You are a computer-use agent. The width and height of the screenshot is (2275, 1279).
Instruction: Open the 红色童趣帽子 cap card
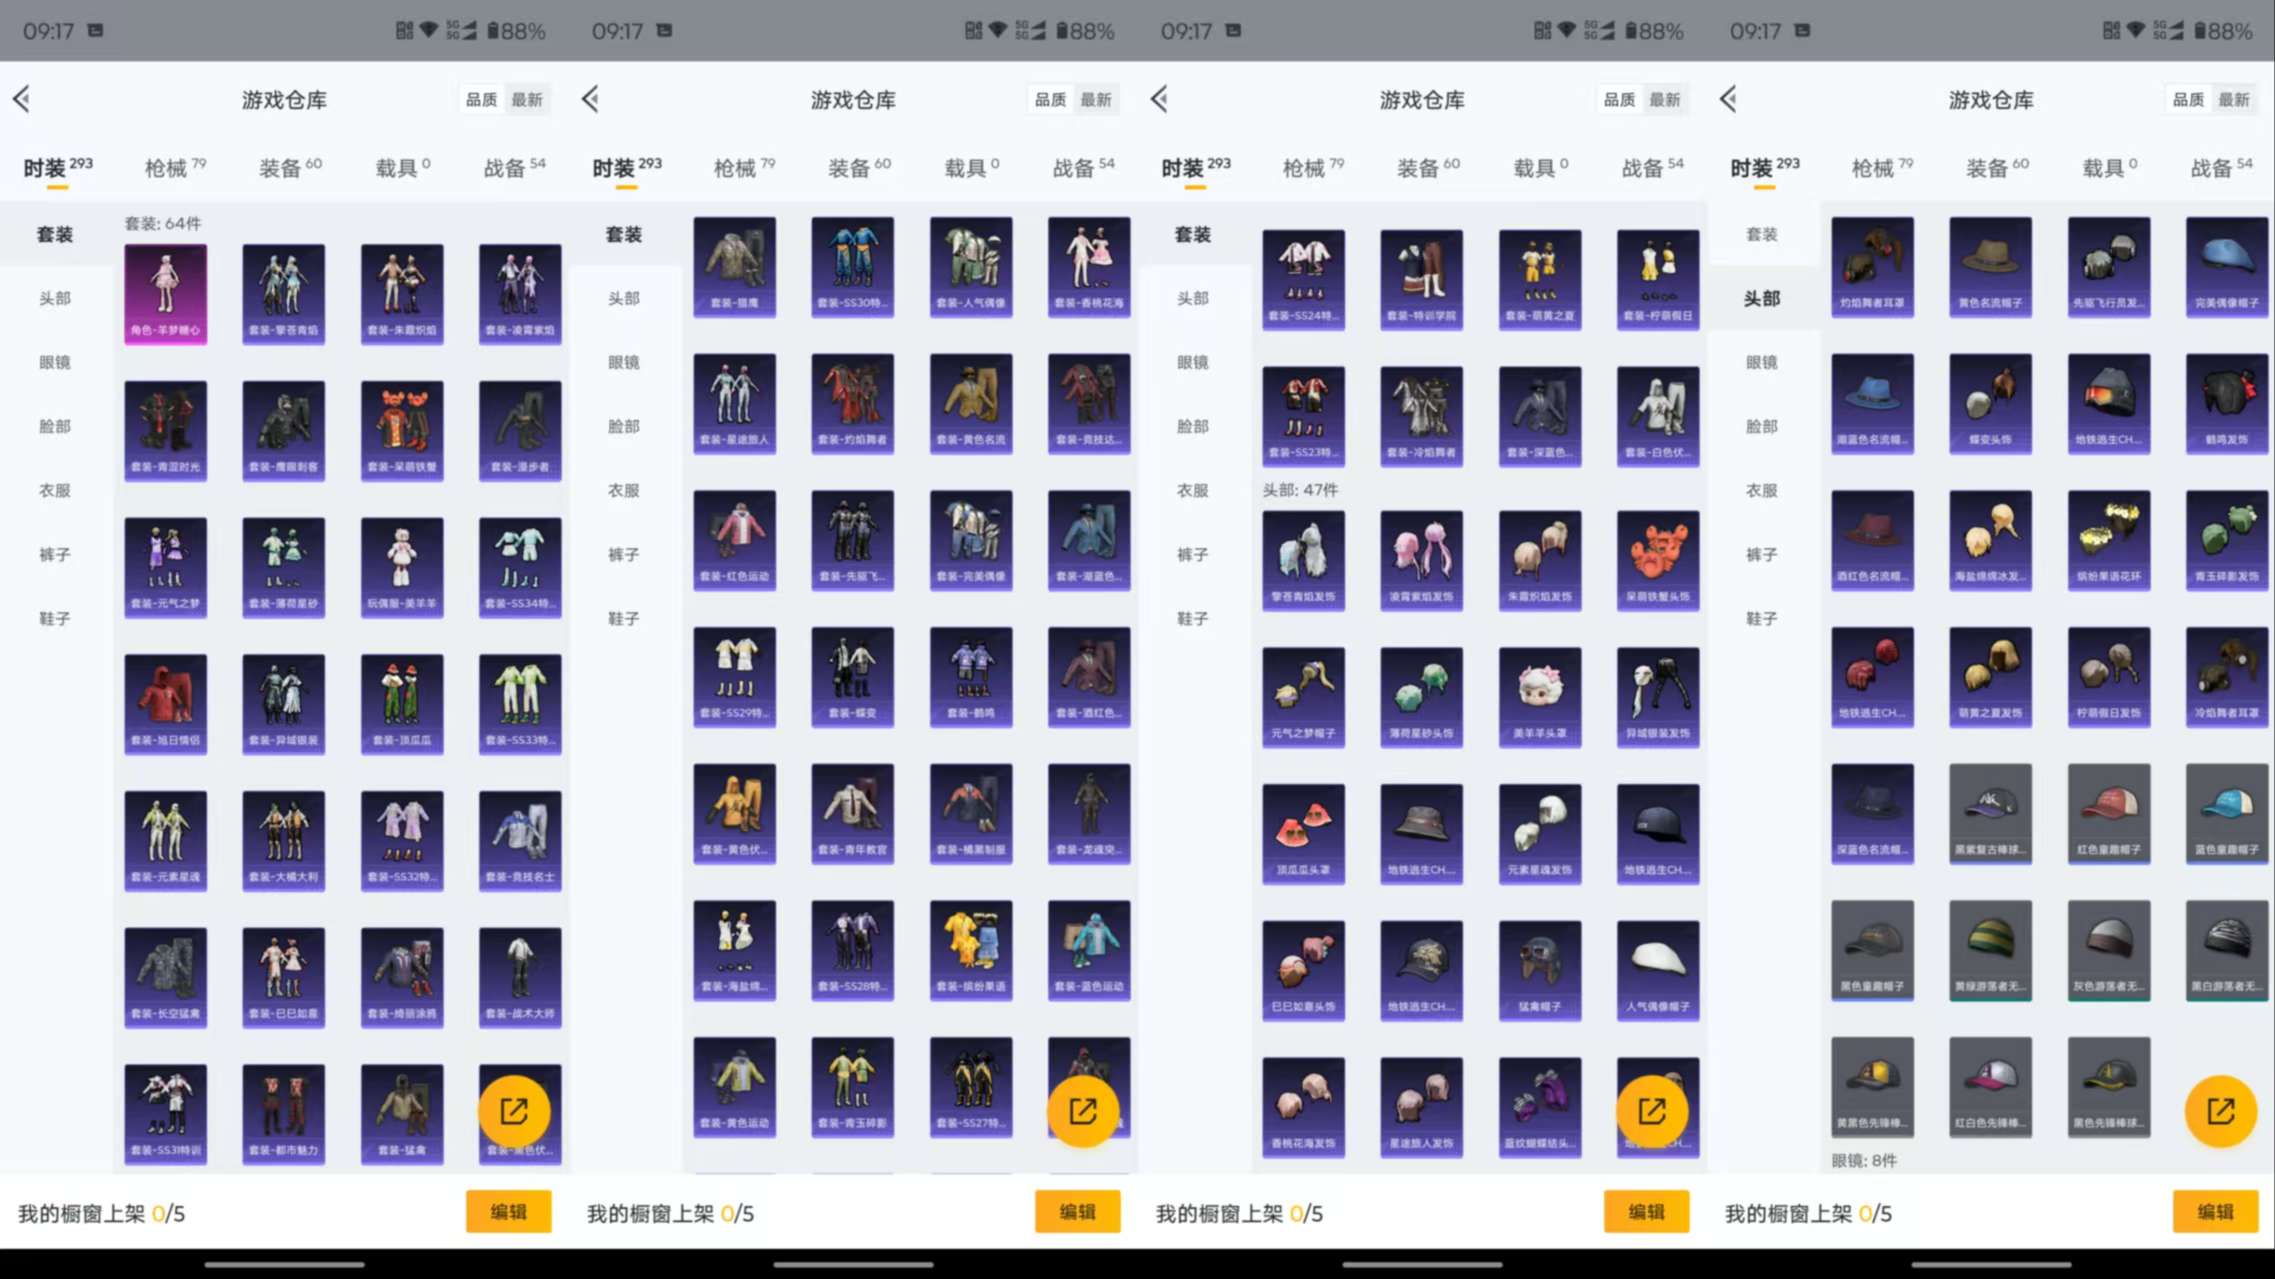click(x=2109, y=814)
